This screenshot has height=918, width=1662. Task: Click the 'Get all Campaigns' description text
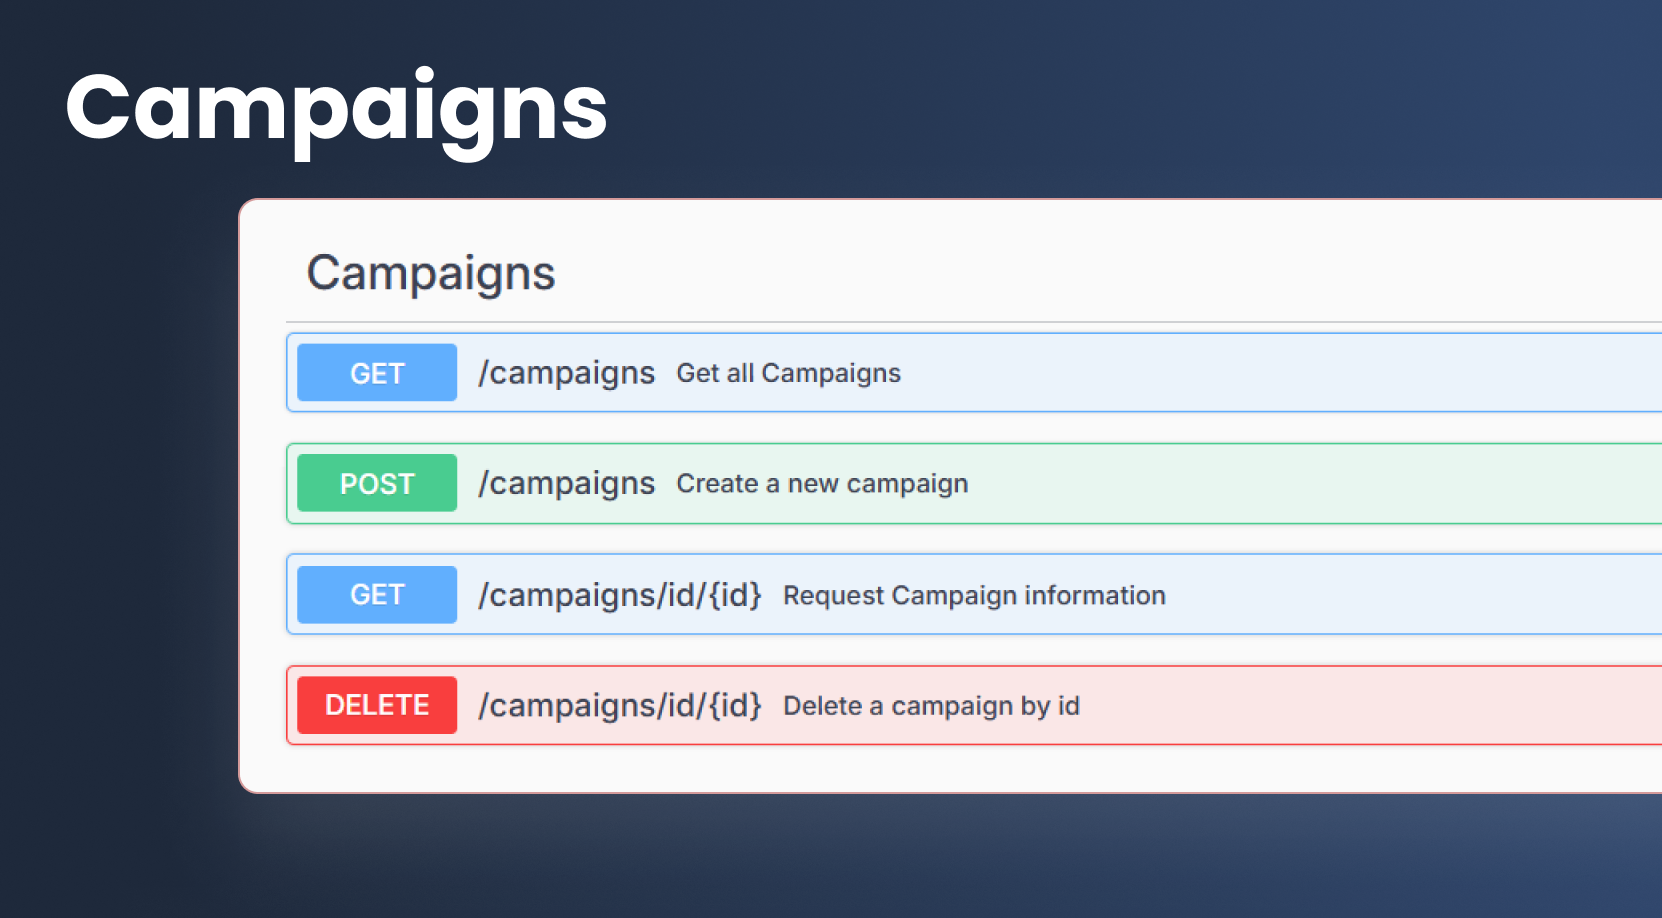(x=788, y=373)
